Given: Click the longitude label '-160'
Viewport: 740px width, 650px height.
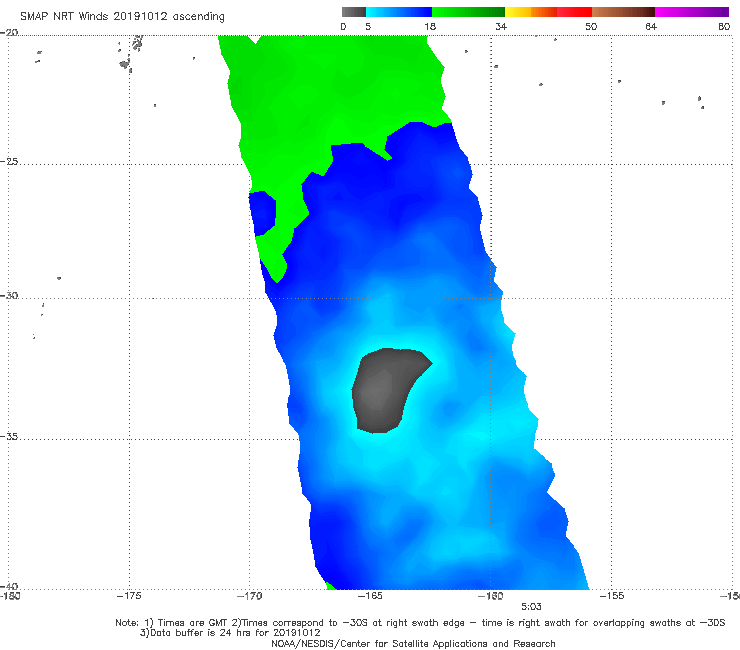Looking at the screenshot, I should pyautogui.click(x=490, y=596).
